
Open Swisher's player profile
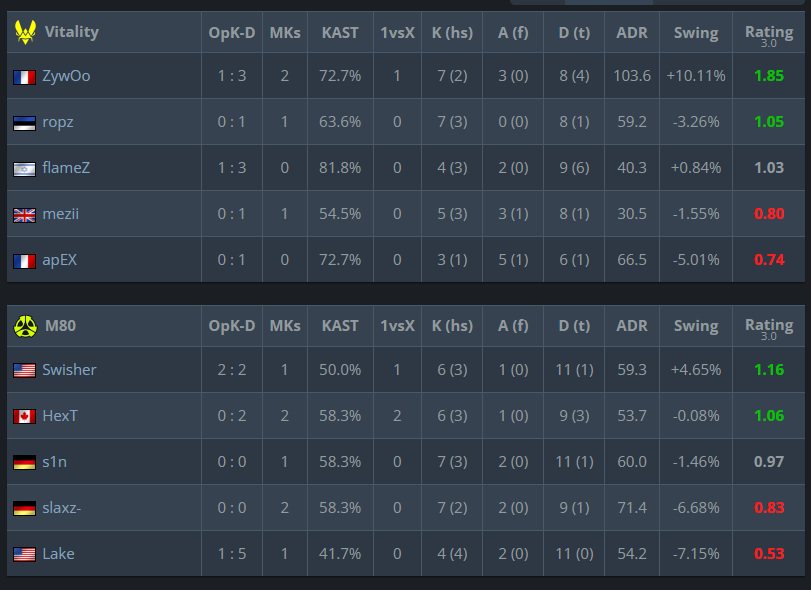coord(69,370)
